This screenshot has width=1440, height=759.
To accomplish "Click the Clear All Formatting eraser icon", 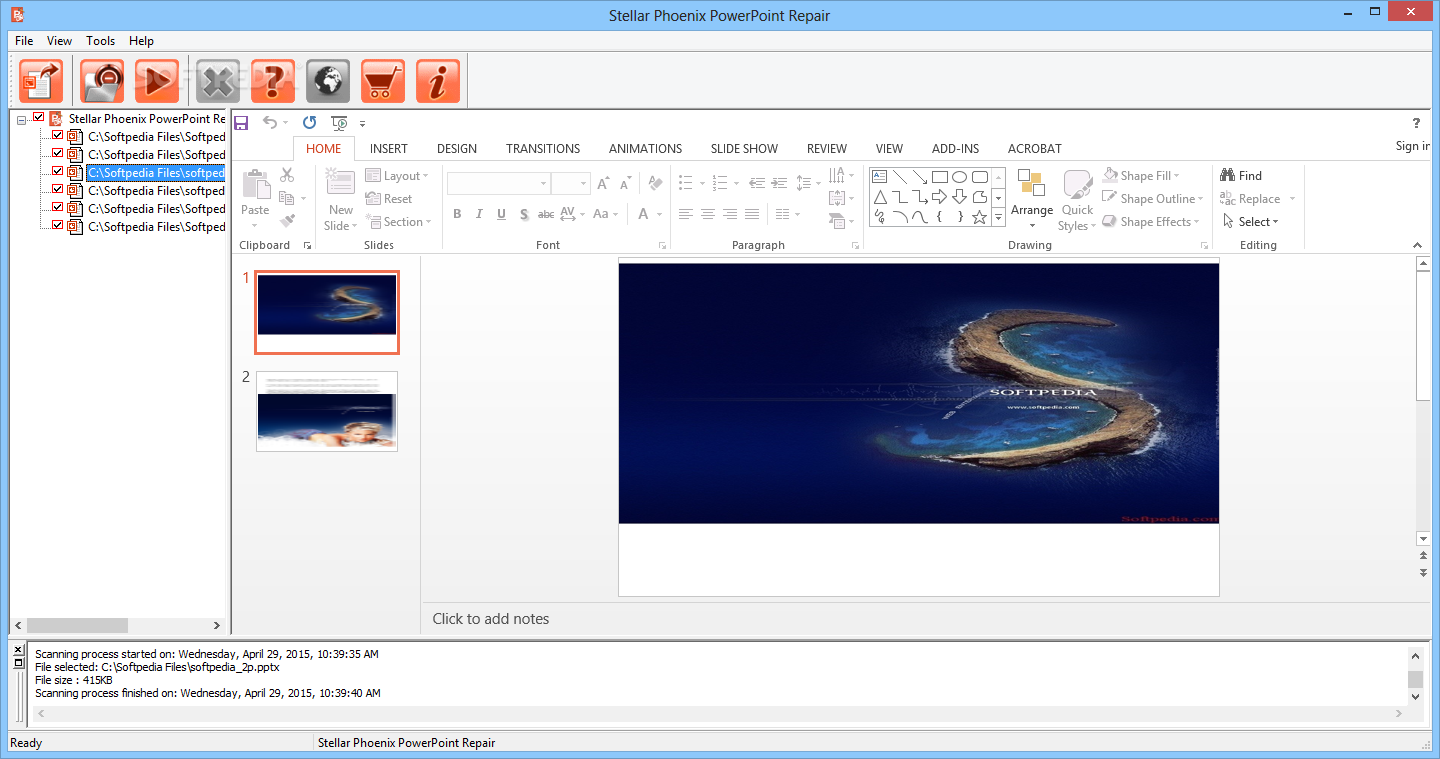I will tap(656, 184).
